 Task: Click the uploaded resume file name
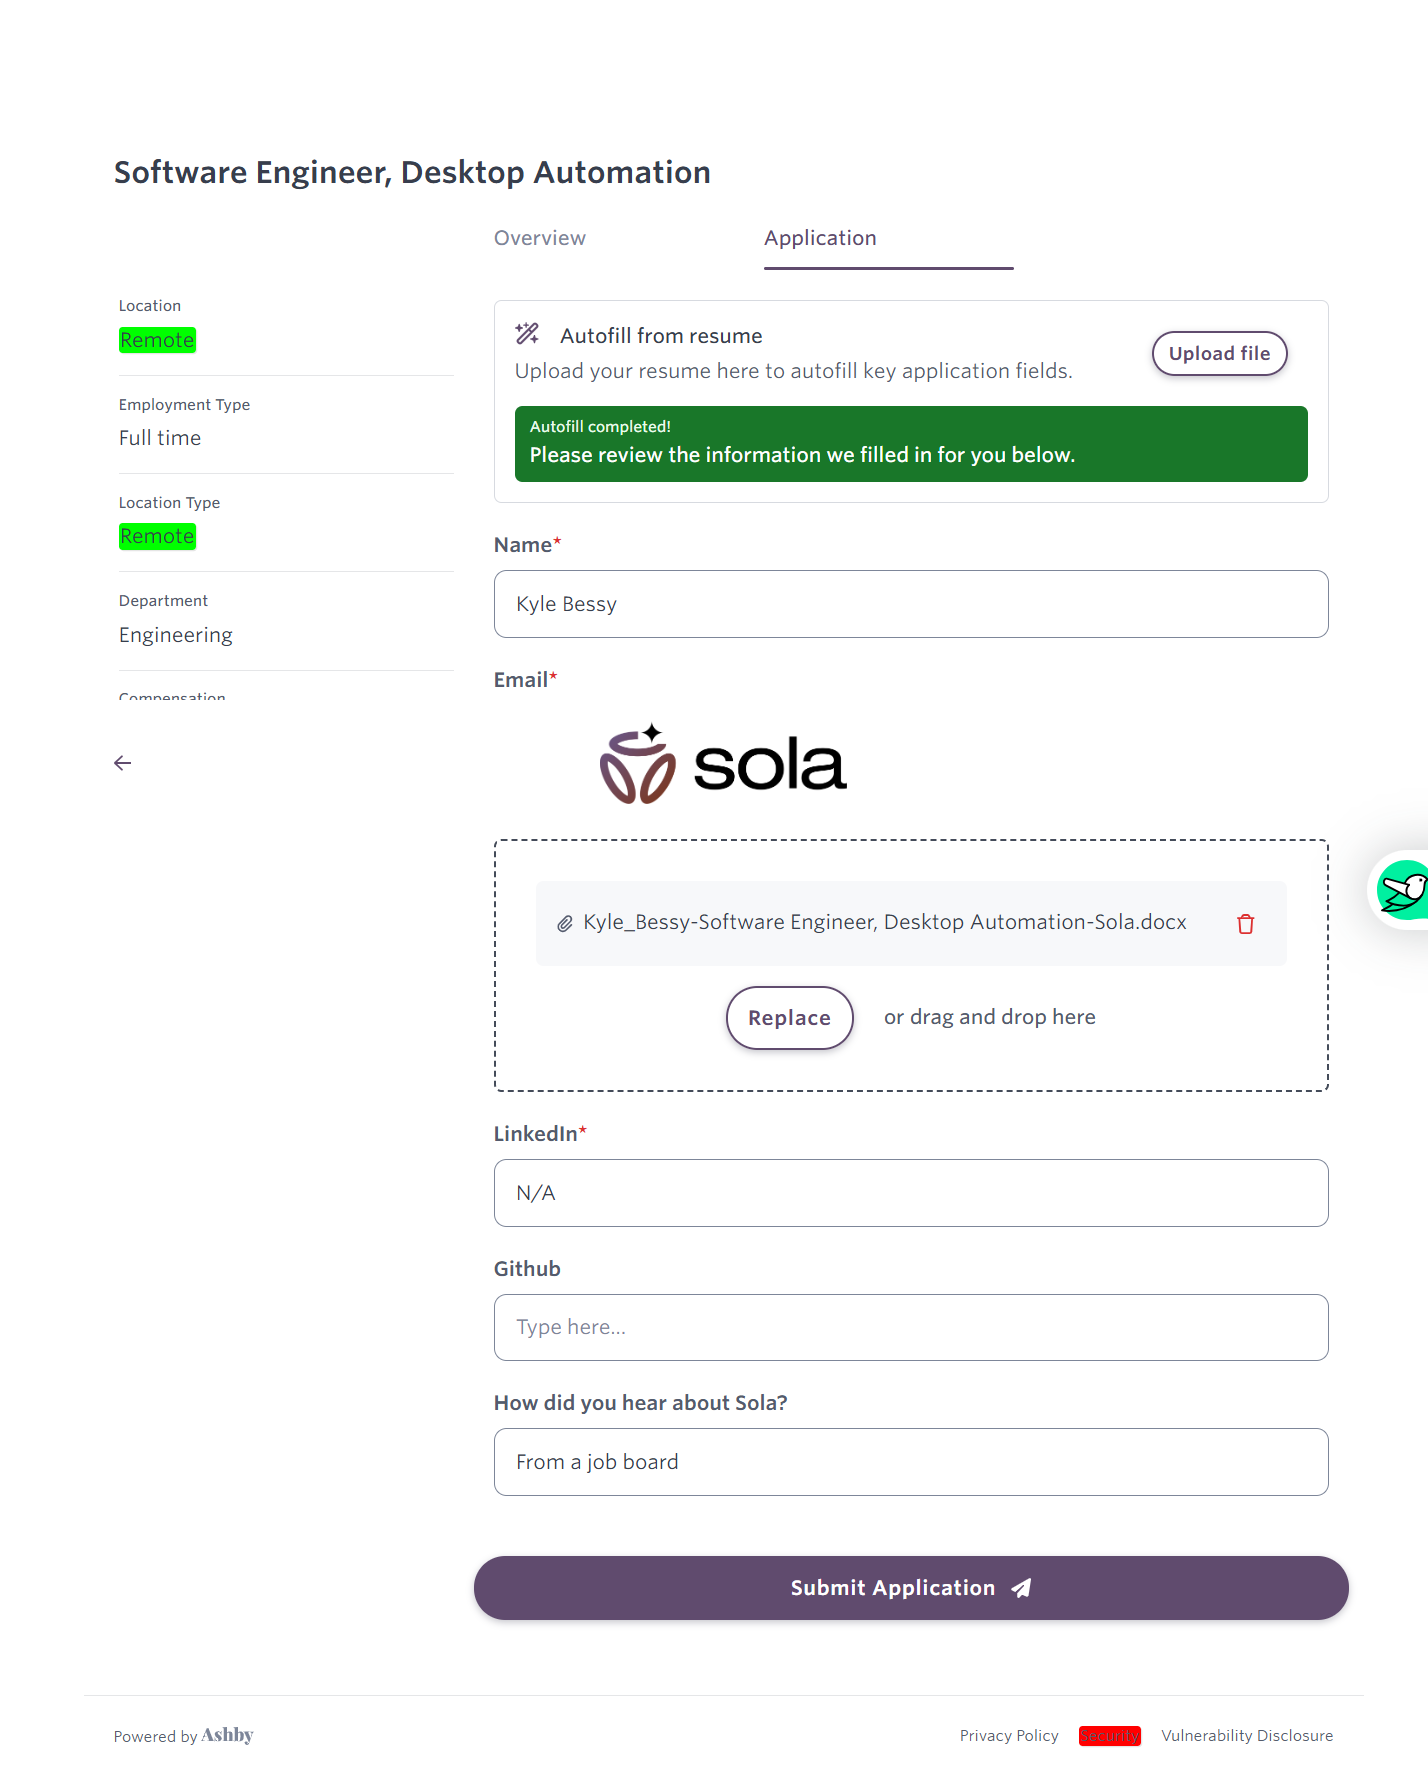point(884,922)
